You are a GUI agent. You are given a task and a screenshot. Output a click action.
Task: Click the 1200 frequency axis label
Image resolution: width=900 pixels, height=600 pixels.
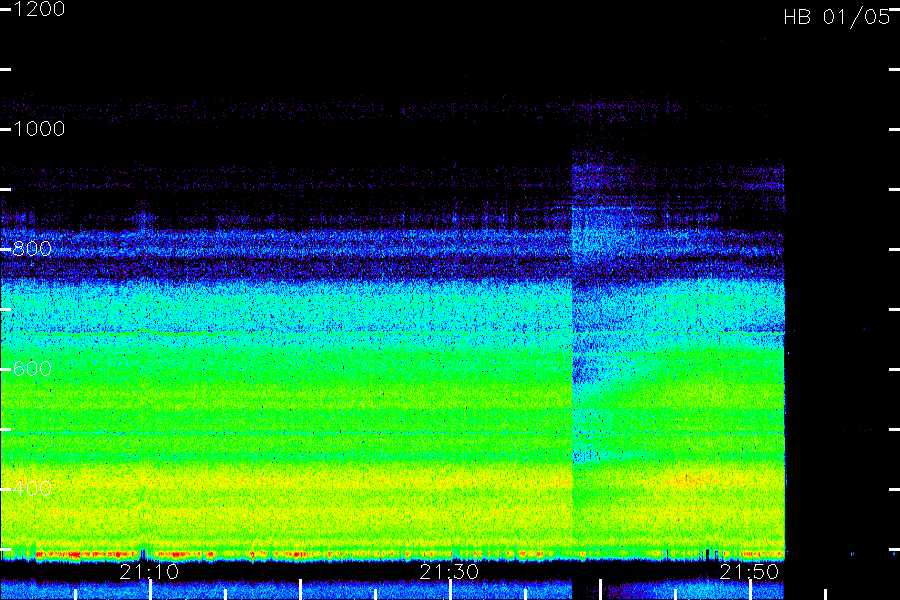pyautogui.click(x=38, y=9)
